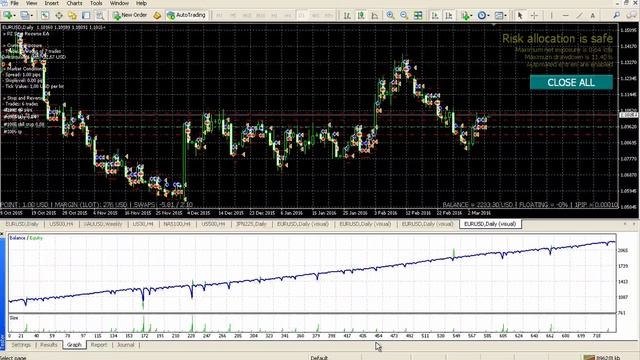Toggle Chart Shift
Viewport: 640px width, 360px height.
[x=449, y=15]
